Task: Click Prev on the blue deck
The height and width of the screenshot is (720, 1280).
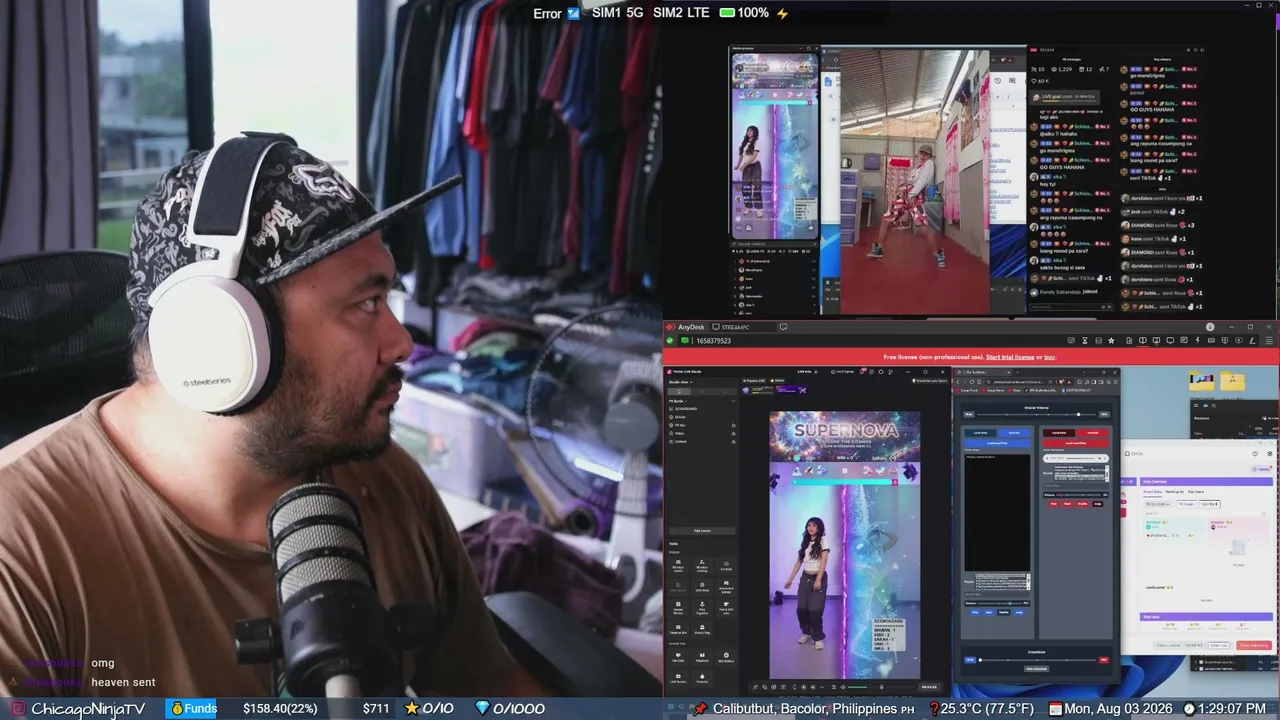Action: [973, 612]
